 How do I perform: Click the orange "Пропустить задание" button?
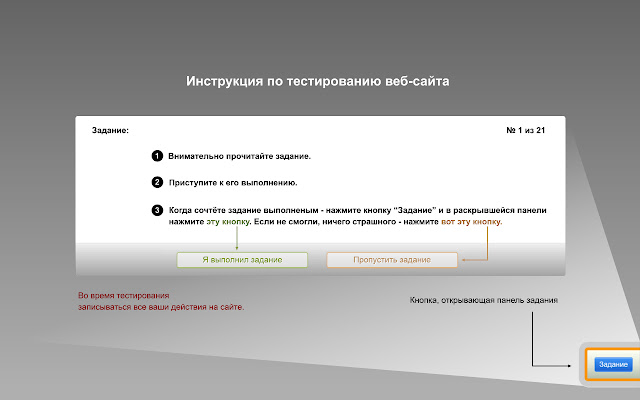coord(392,260)
